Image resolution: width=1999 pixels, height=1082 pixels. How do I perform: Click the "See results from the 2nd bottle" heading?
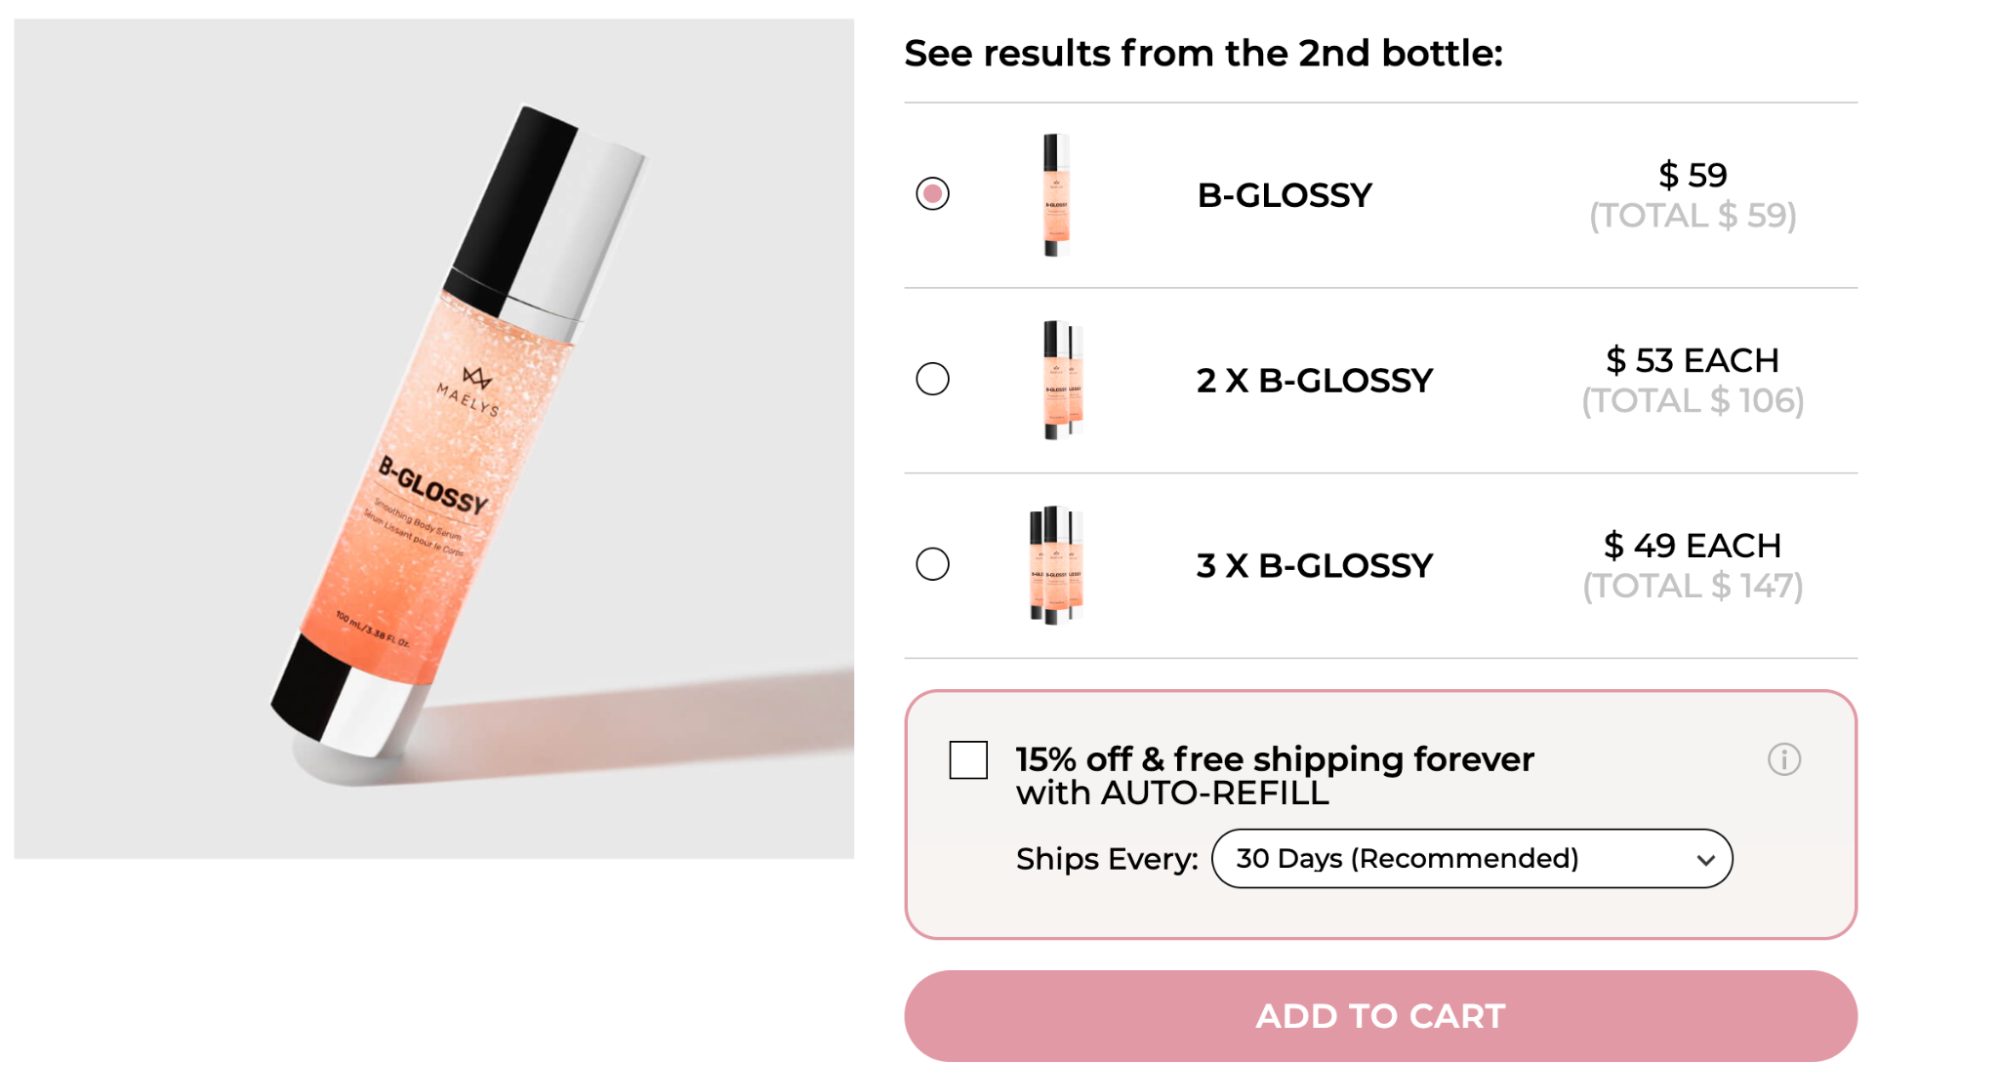pyautogui.click(x=1203, y=53)
